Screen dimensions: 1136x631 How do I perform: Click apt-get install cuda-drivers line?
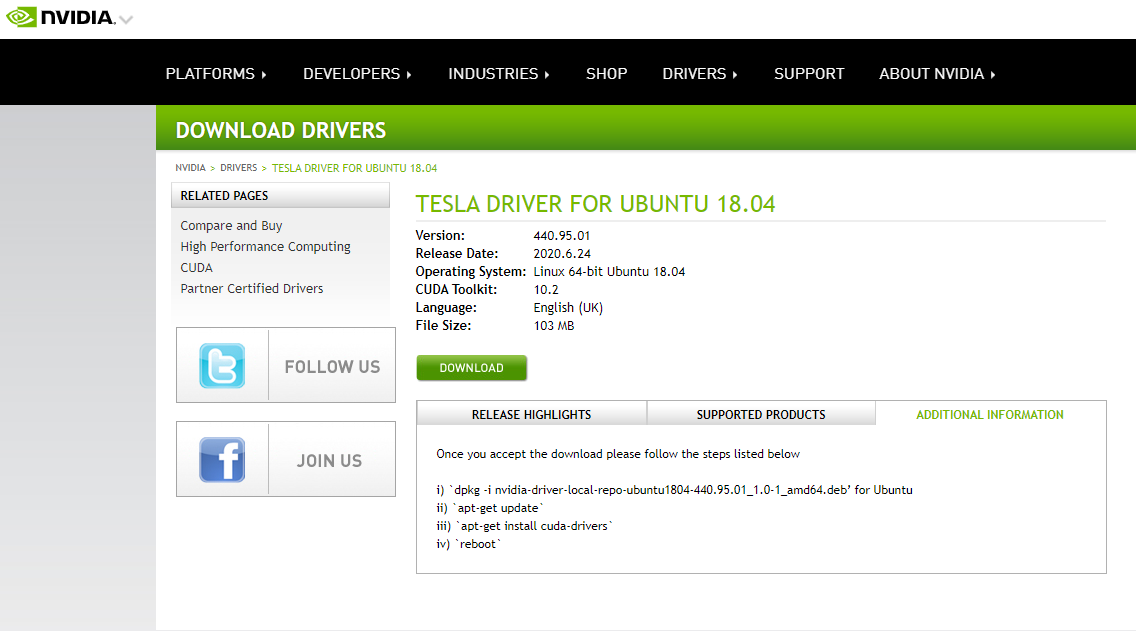point(524,526)
